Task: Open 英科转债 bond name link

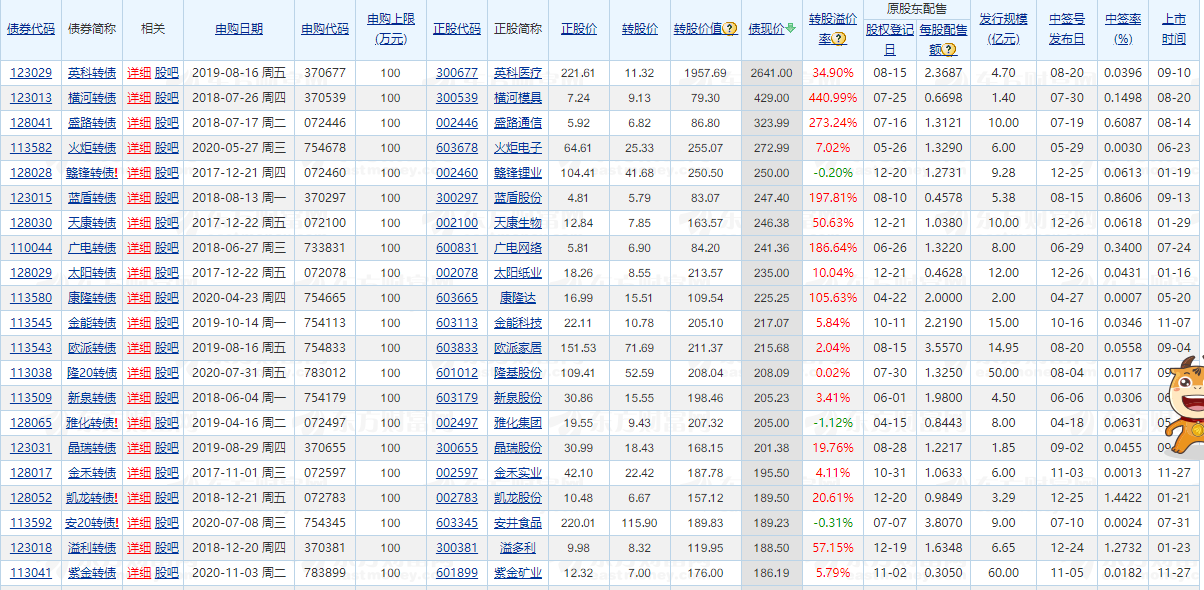Action: 91,73
